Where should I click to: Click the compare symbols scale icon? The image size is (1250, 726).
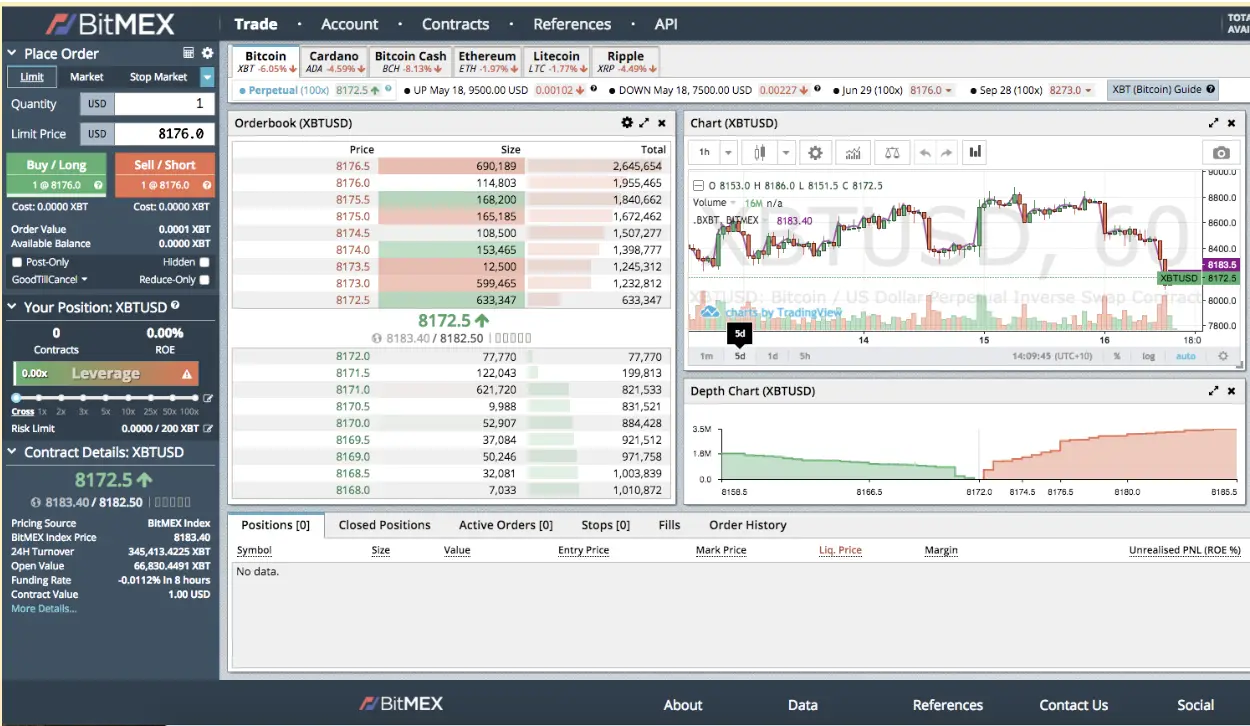pos(892,153)
